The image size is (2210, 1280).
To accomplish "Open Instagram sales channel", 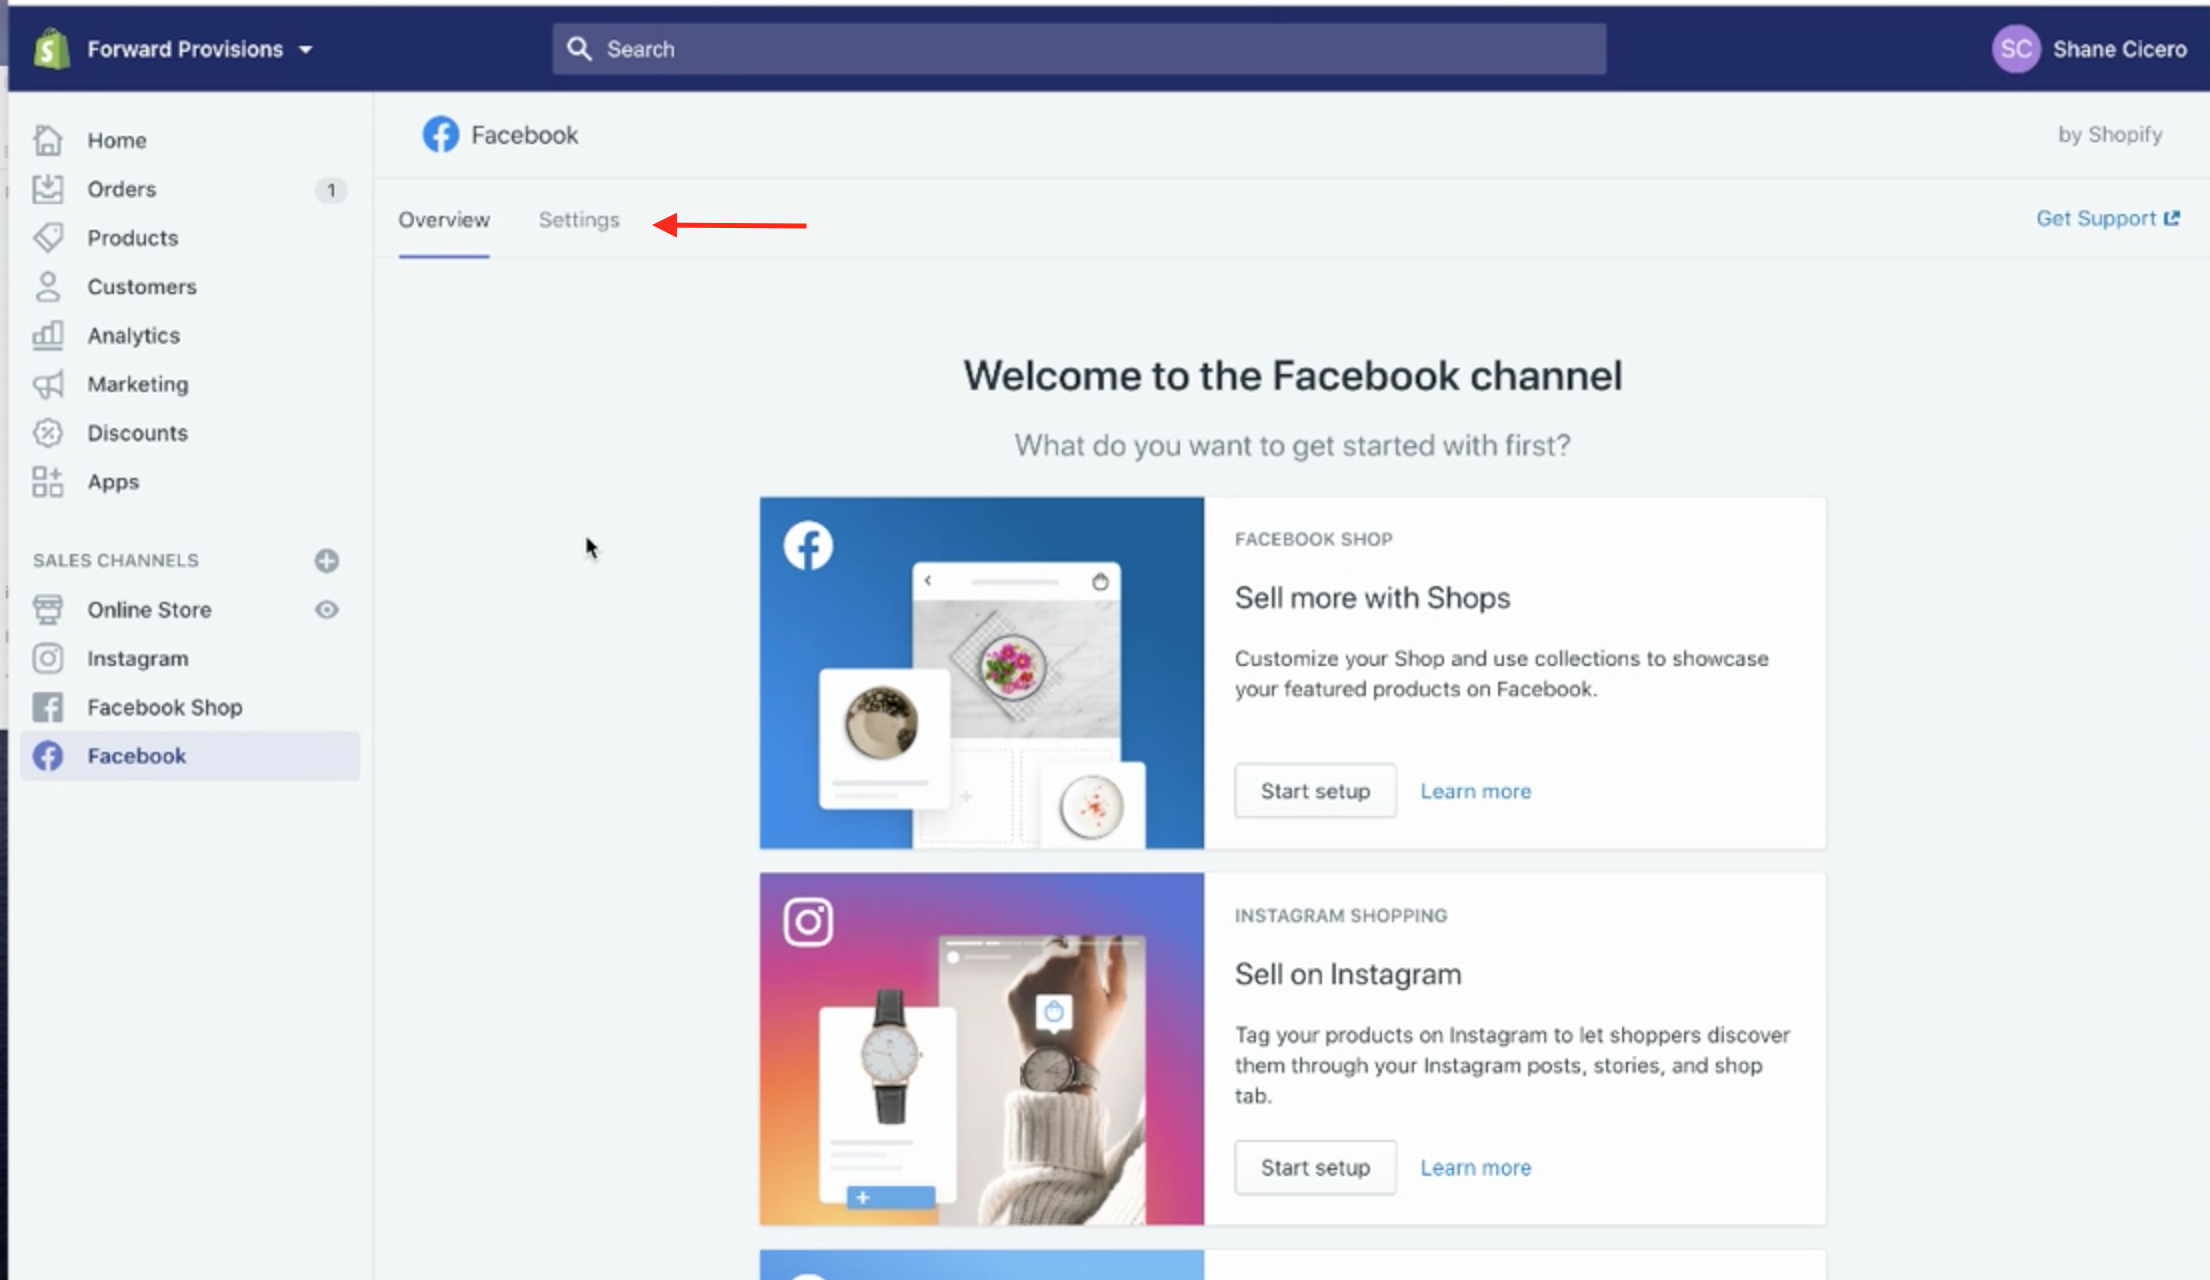I will coord(137,659).
